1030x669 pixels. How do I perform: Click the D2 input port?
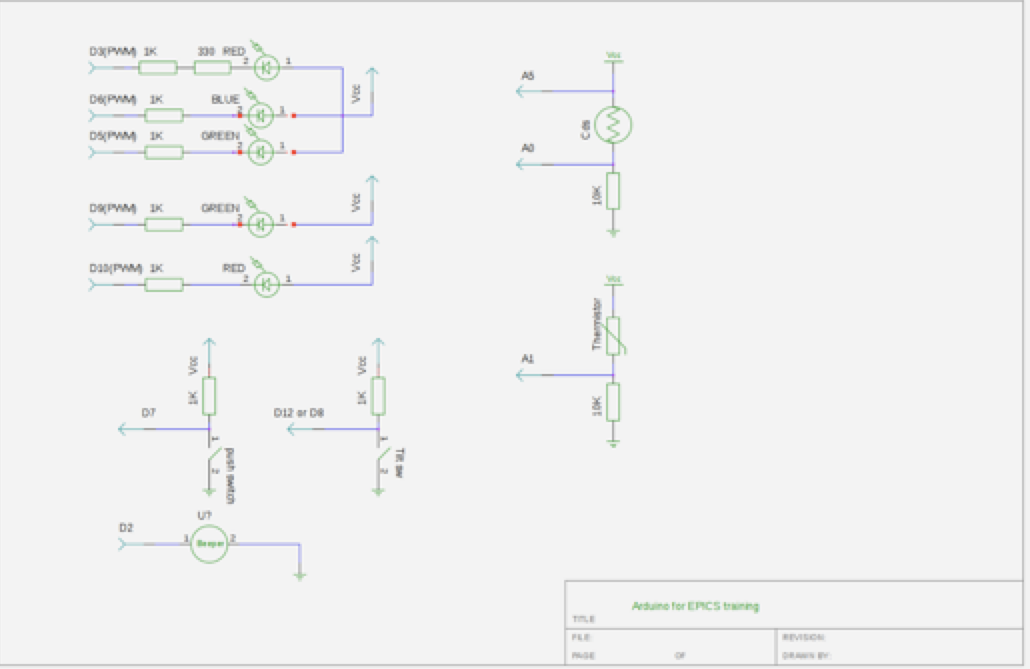tap(125, 544)
